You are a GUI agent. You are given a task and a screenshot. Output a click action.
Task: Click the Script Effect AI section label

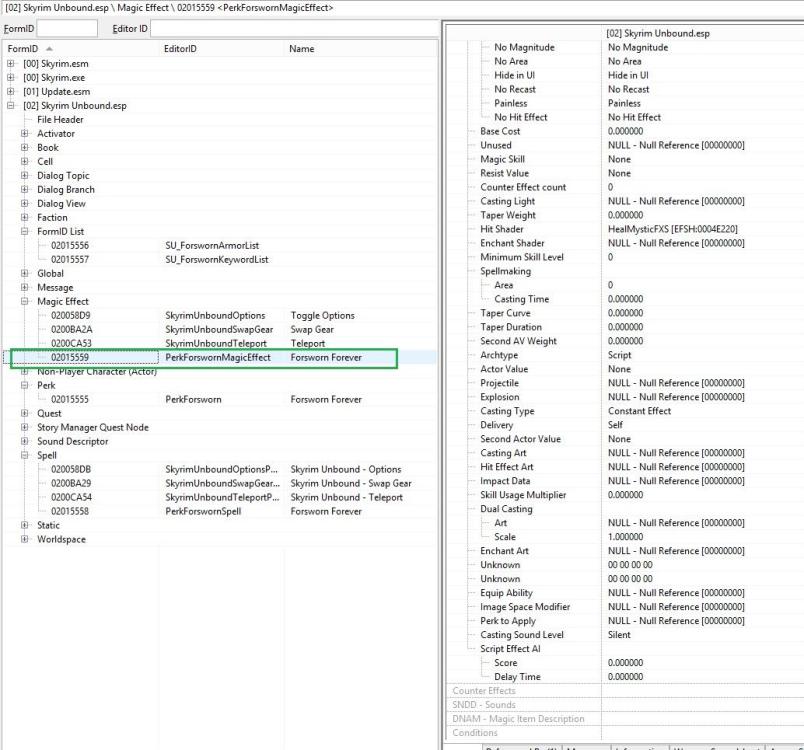point(510,649)
